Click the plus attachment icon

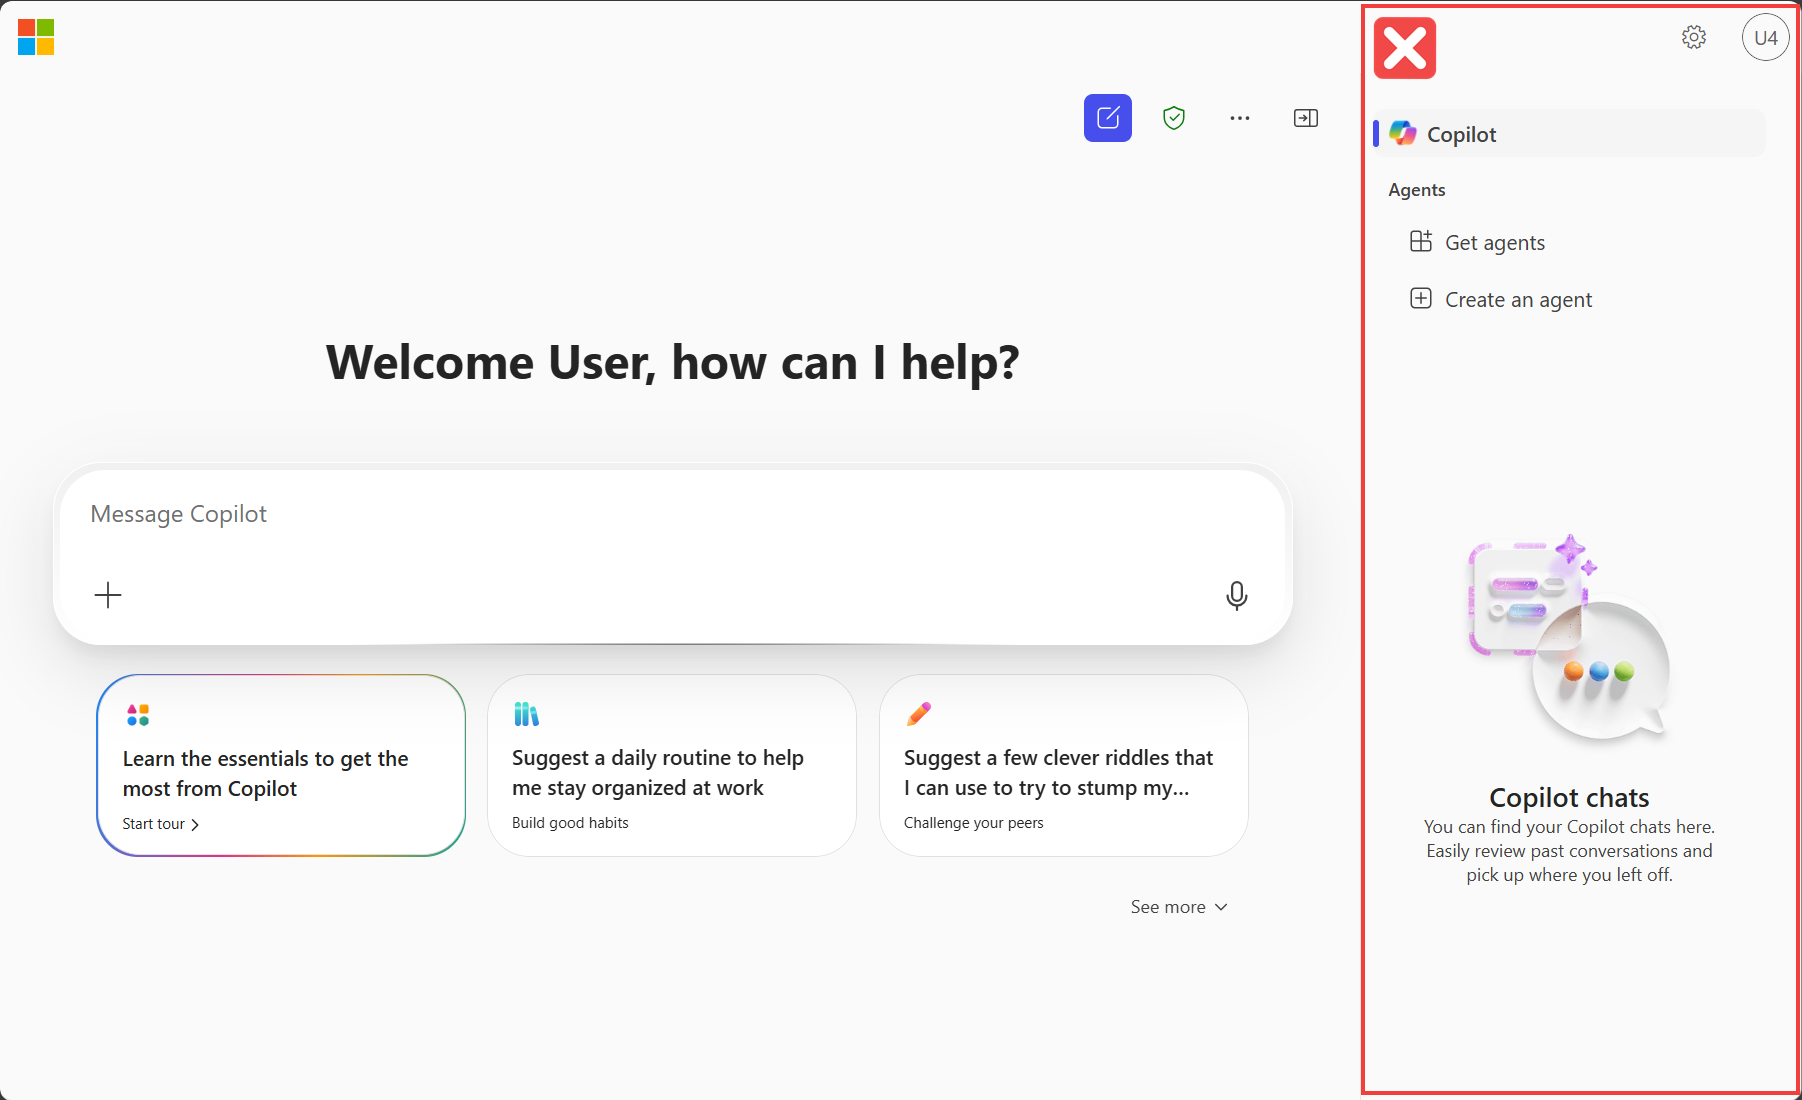click(x=108, y=596)
